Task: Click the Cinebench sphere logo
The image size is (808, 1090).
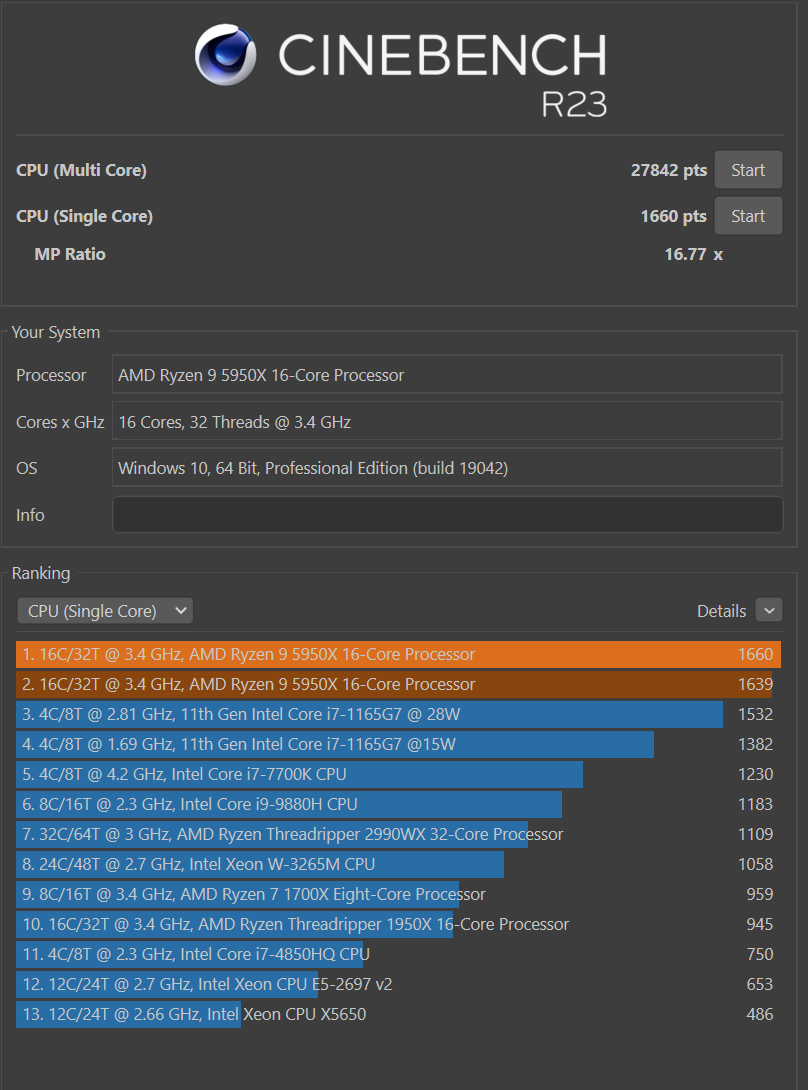Action: (226, 56)
